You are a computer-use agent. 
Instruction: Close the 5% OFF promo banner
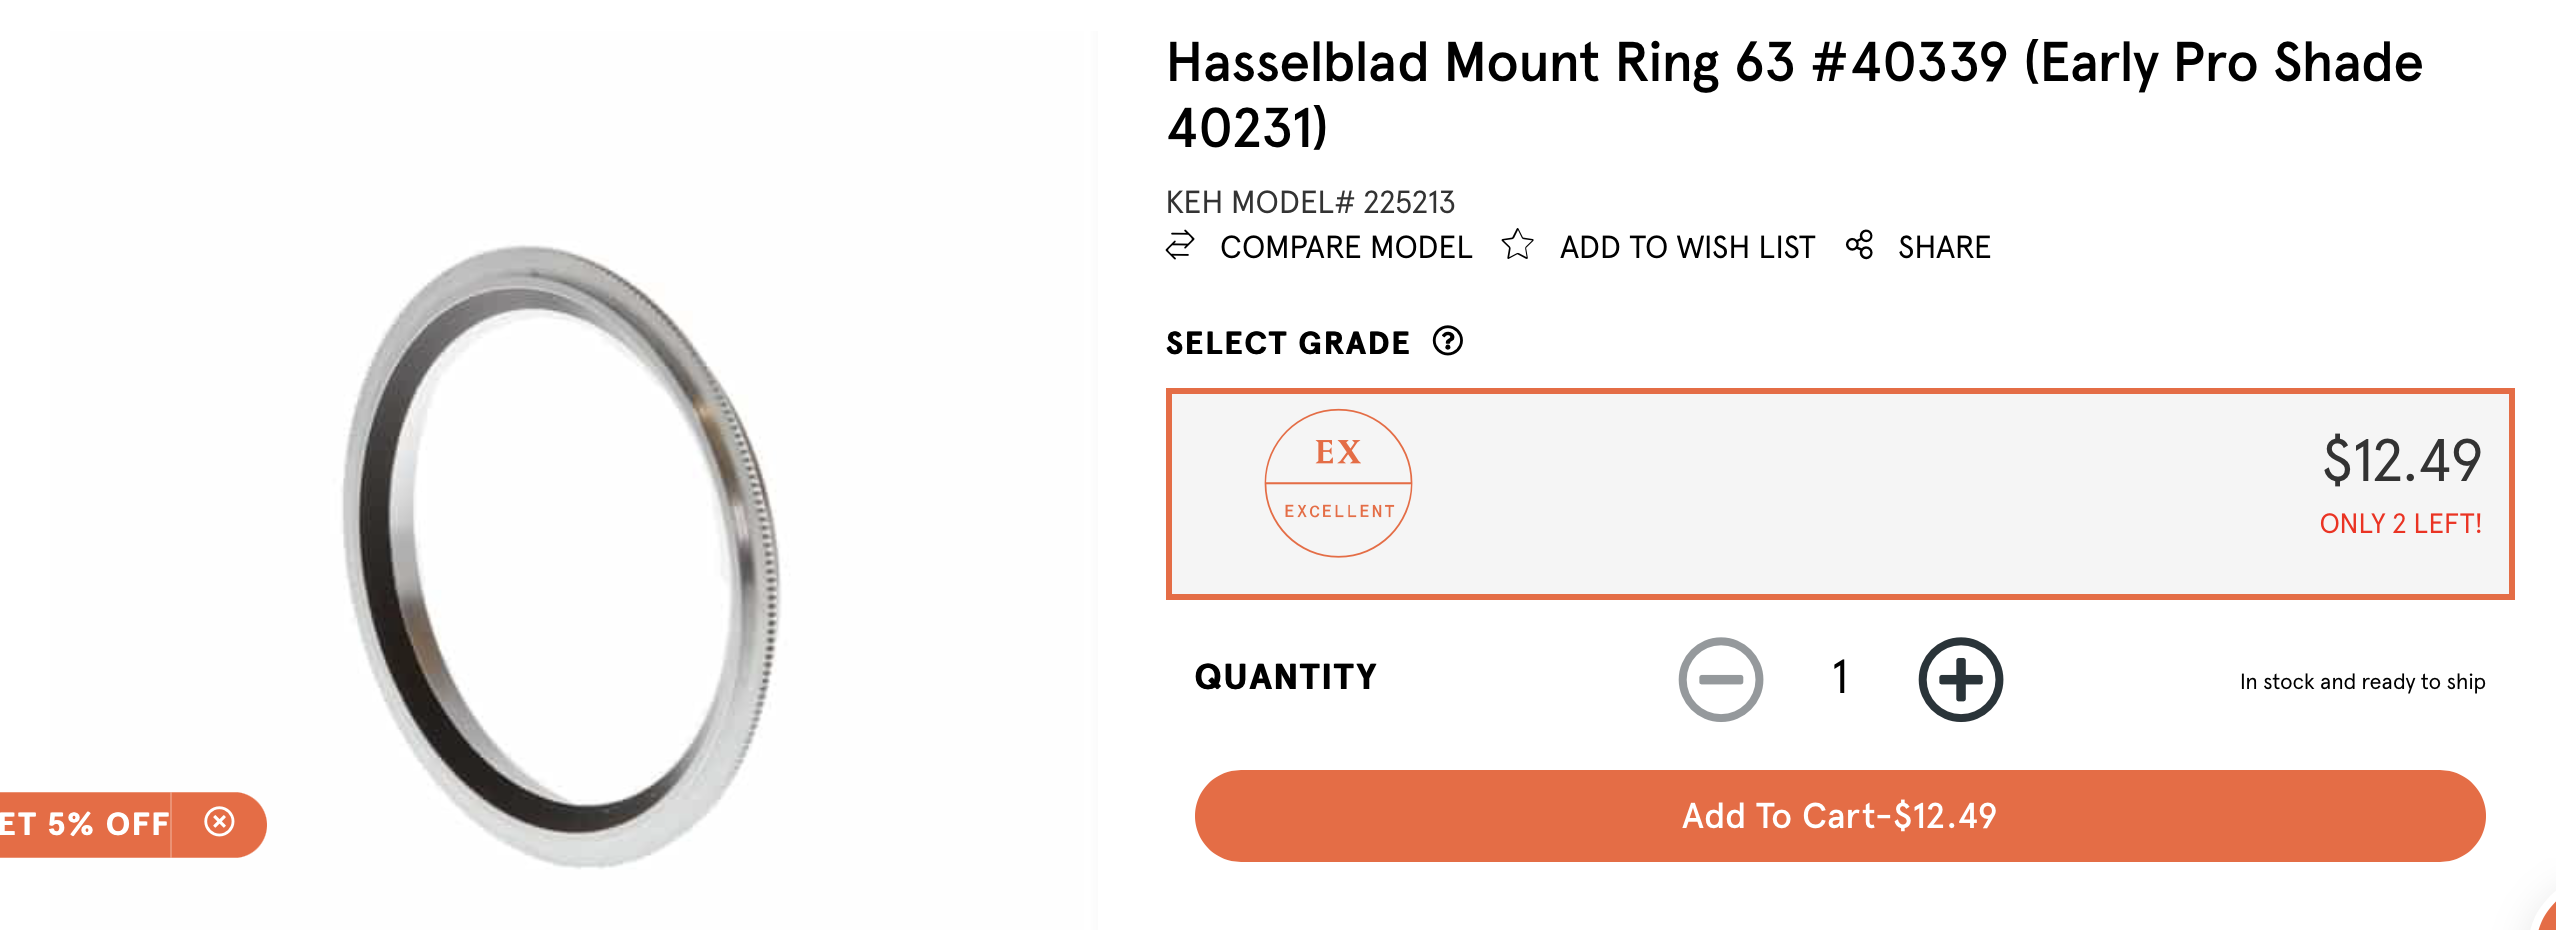tap(220, 822)
